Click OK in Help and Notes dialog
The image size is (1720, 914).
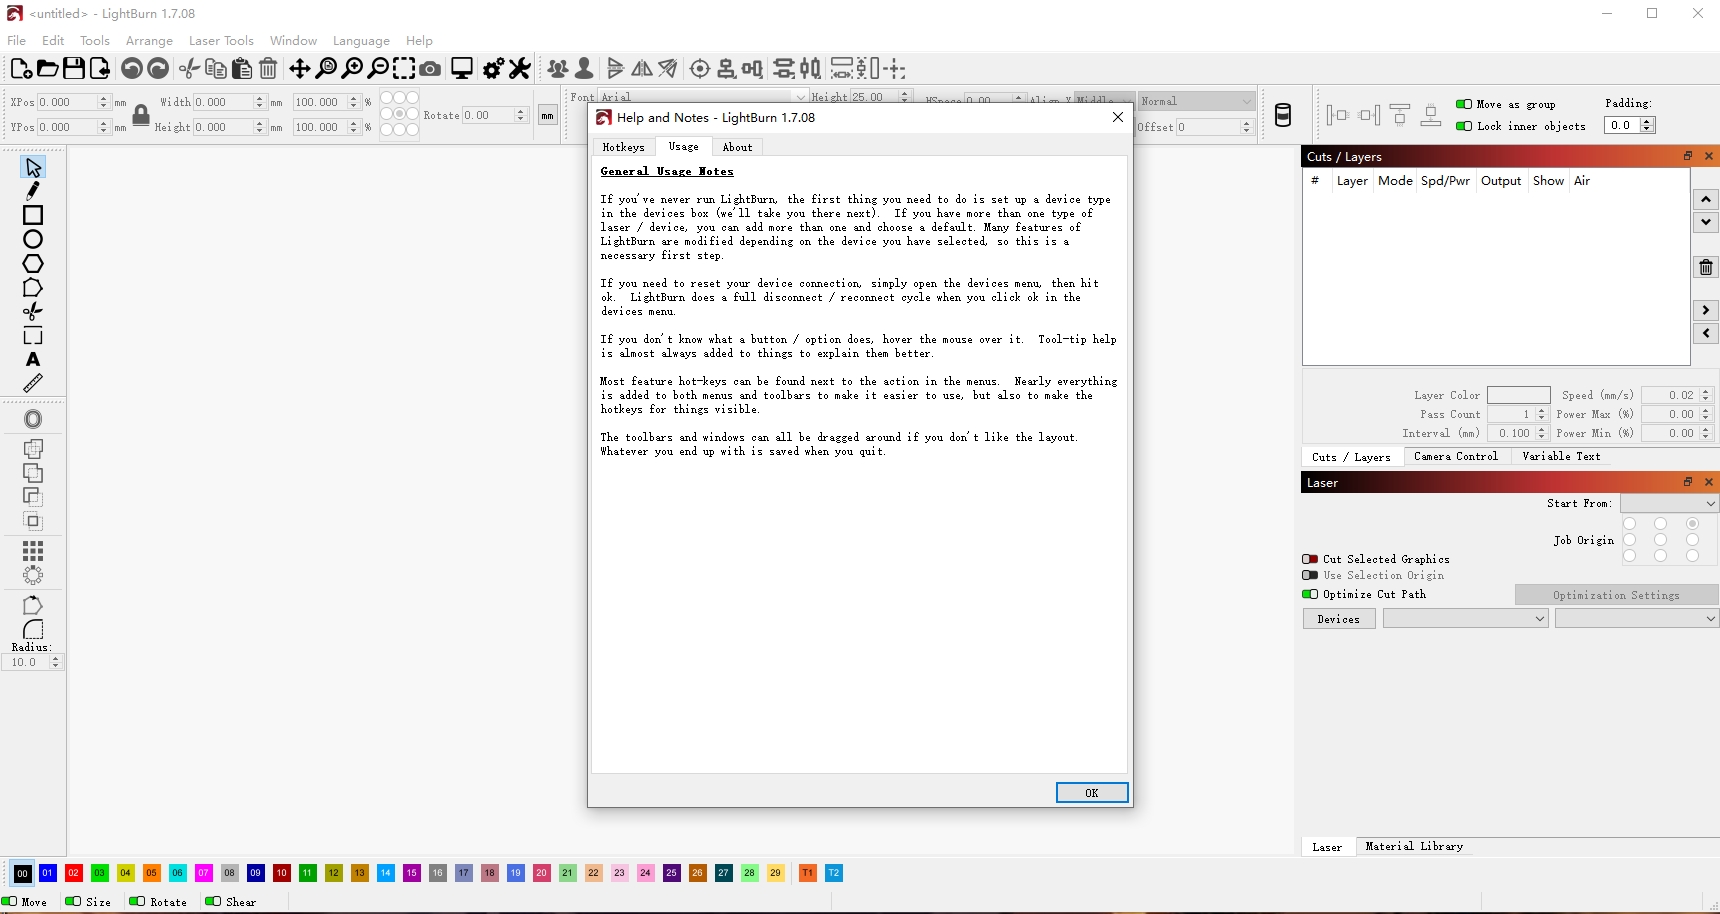tap(1092, 792)
